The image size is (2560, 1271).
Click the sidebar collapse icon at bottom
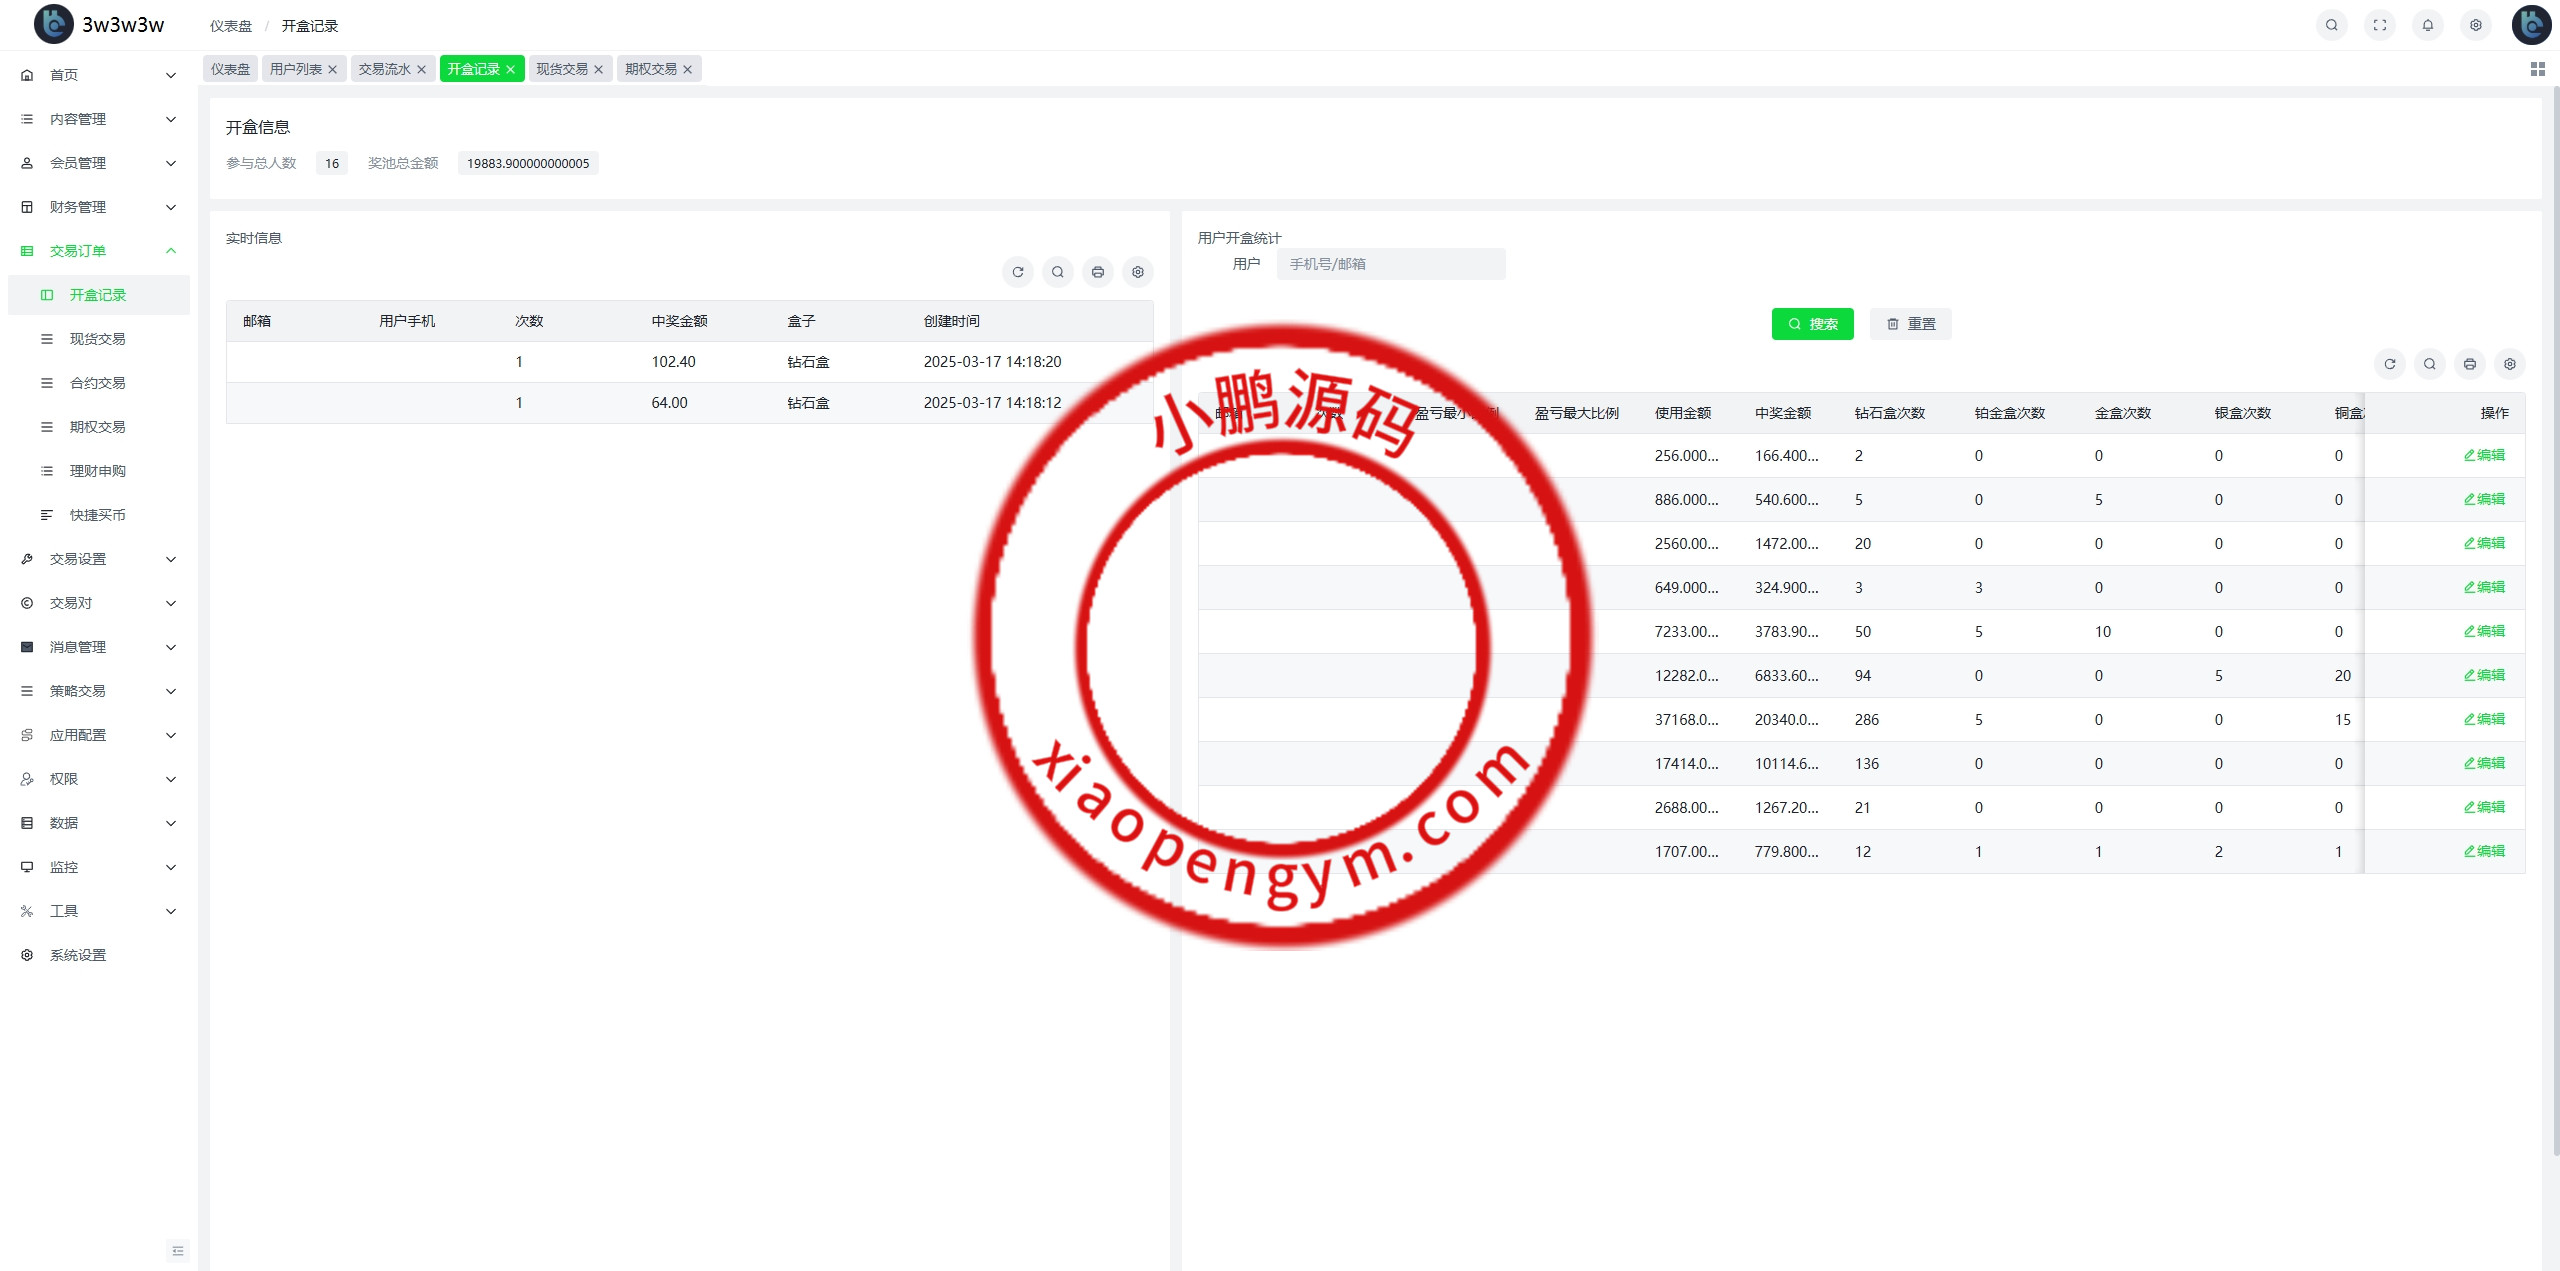(178, 1250)
